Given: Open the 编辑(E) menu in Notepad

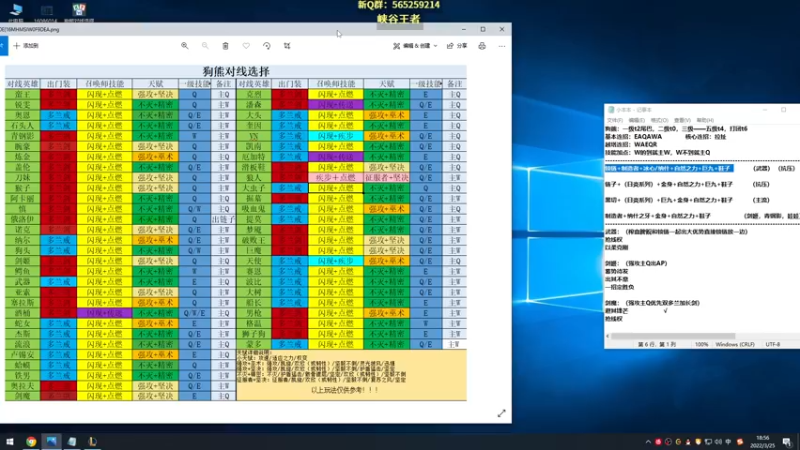Looking at the screenshot, I should point(637,120).
